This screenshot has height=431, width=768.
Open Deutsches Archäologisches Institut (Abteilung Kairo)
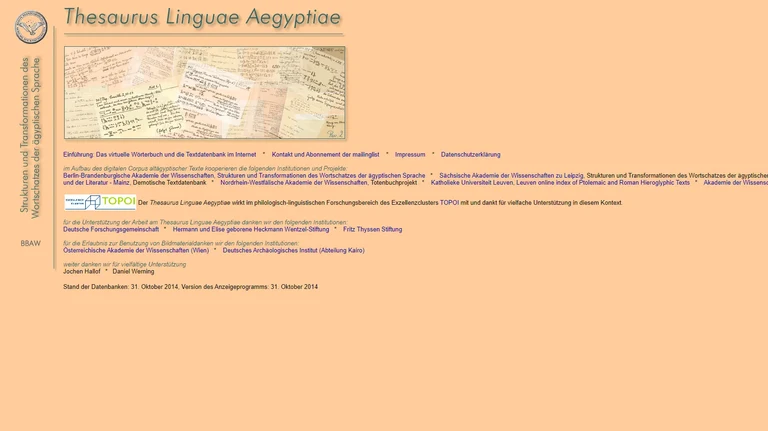tap(293, 251)
